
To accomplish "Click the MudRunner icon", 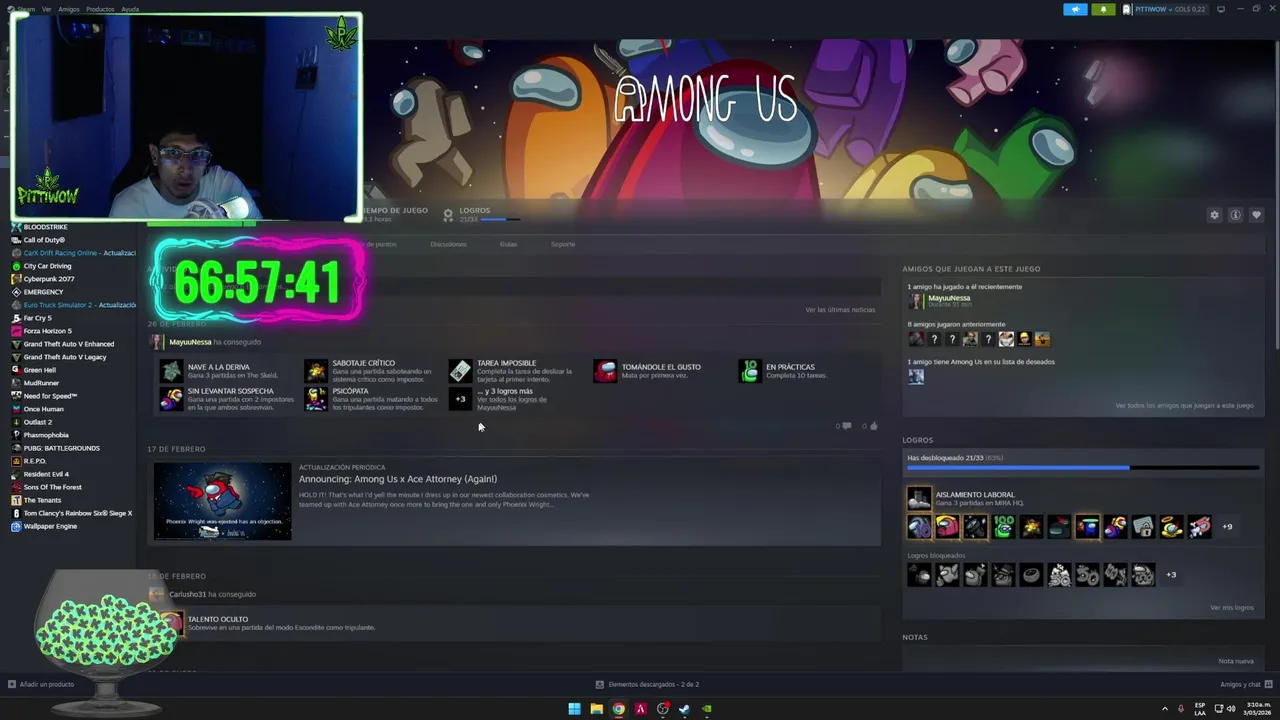I will [x=16, y=383].
